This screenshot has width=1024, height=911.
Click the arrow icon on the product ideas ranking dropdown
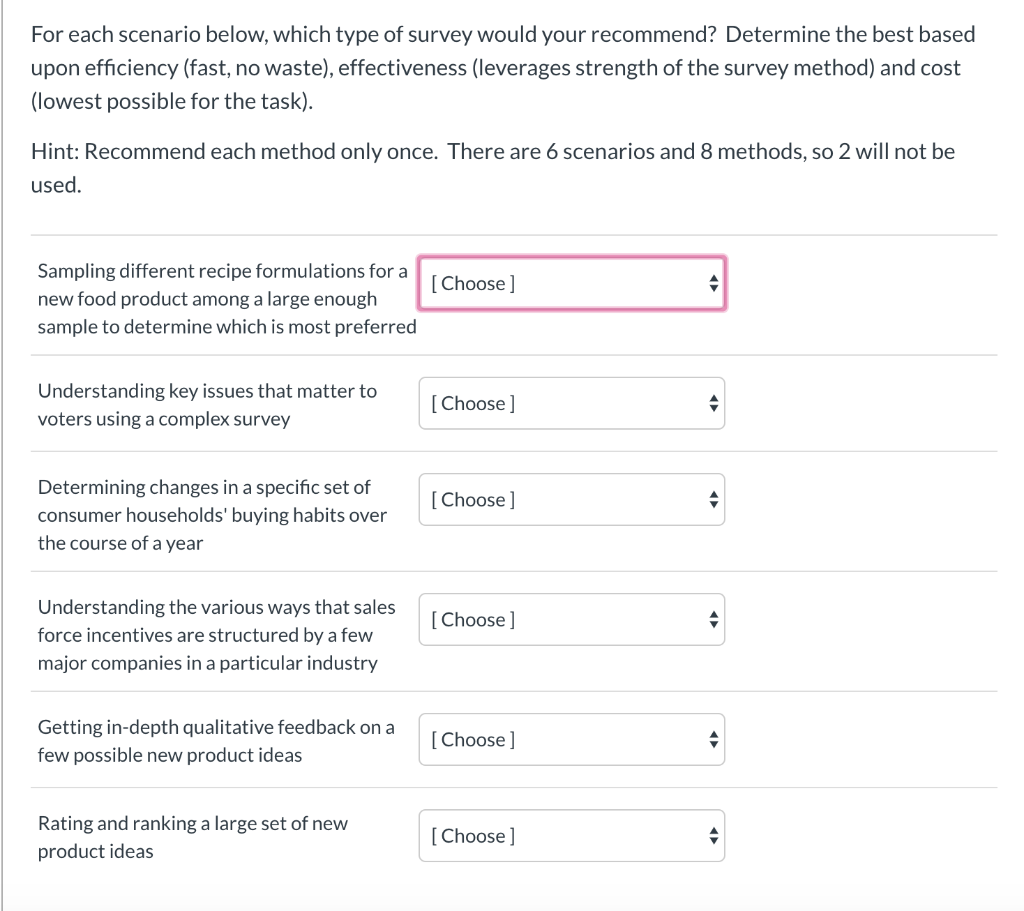click(714, 835)
